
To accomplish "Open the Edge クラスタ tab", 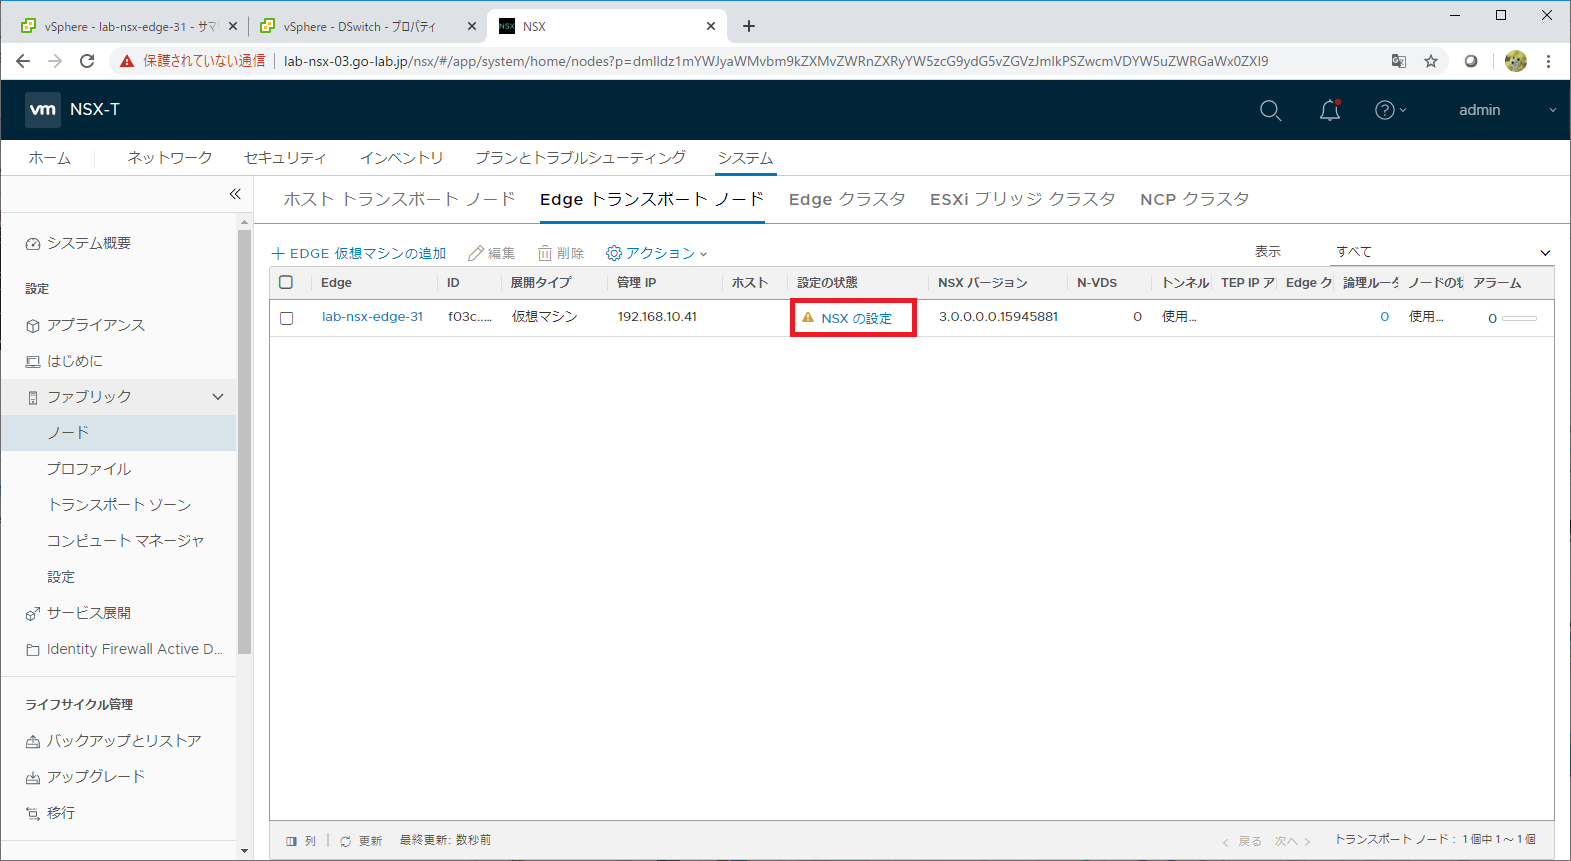I will point(847,199).
